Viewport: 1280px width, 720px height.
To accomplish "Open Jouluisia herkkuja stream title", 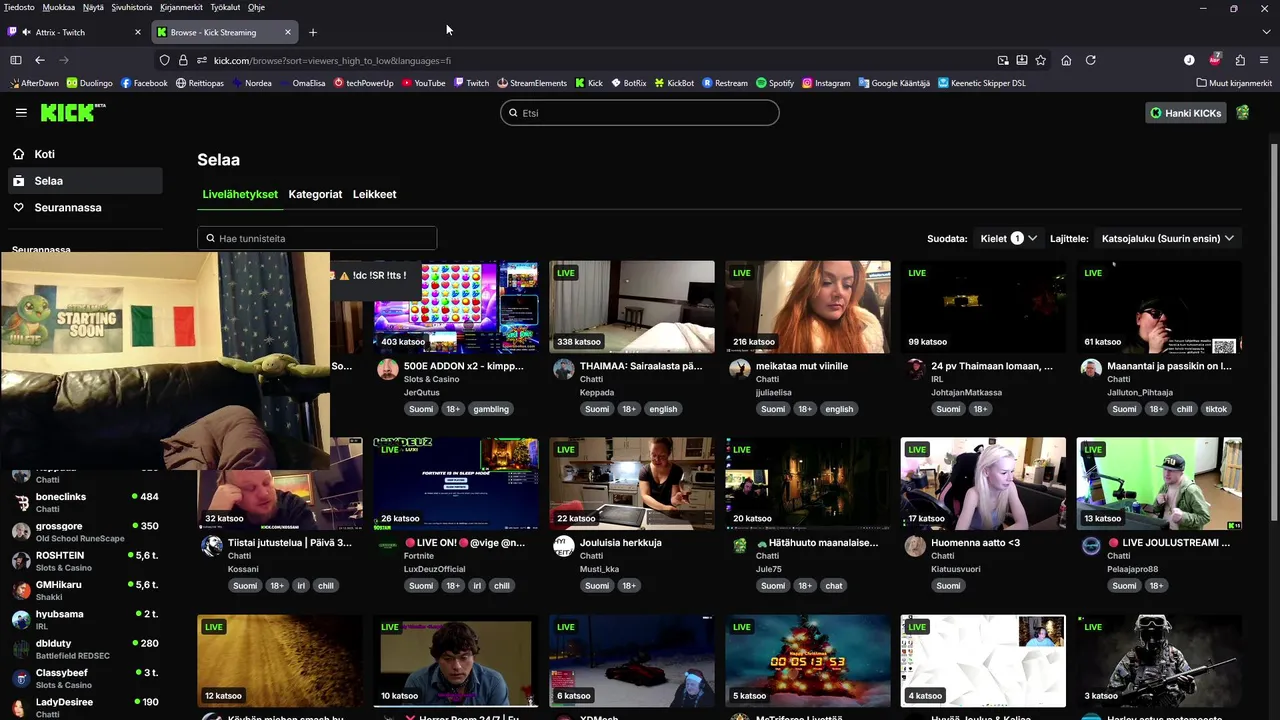I will click(621, 543).
